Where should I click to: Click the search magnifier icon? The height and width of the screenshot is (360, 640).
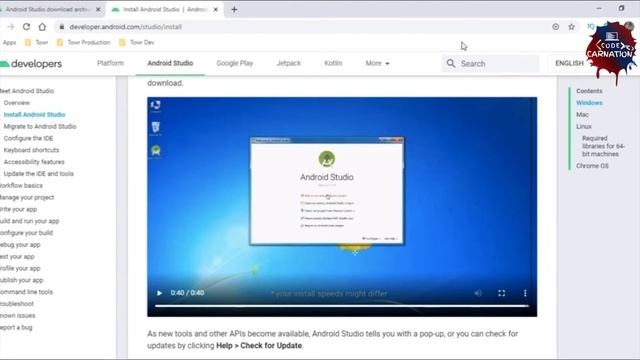click(451, 63)
